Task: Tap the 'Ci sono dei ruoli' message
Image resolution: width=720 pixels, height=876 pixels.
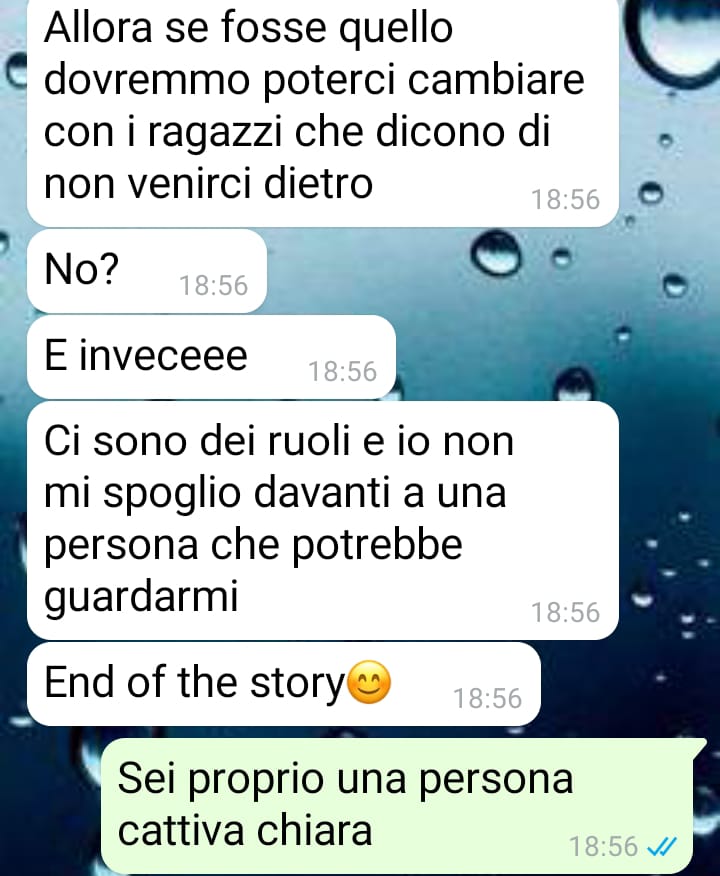Action: (323, 520)
